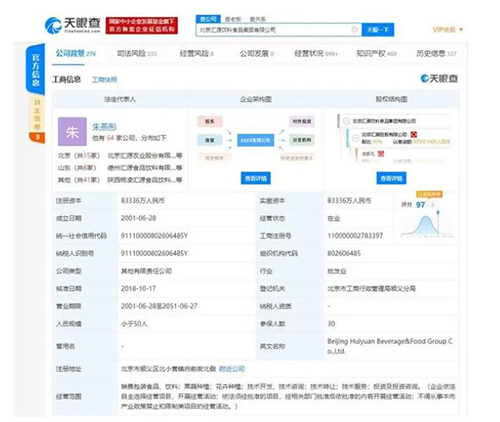Screen dimensions: 500x422
Task: Open the 知识产权 tab
Action: 376,53
